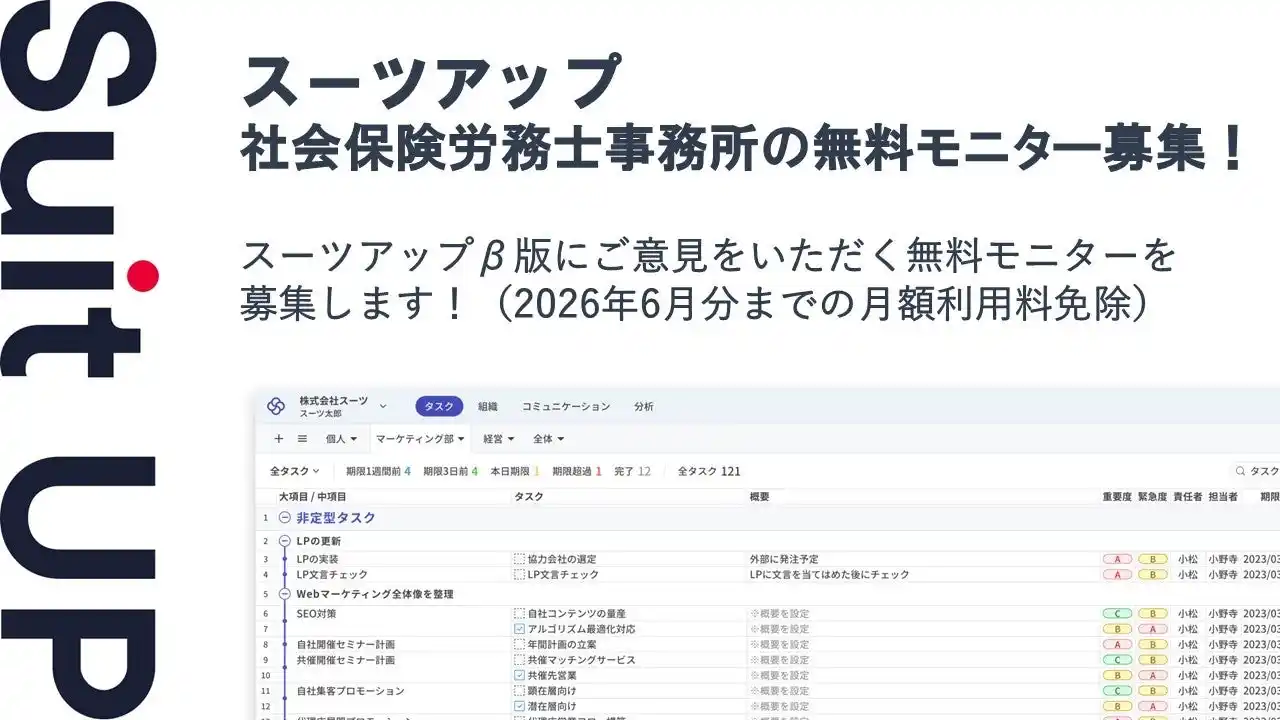This screenshot has width=1280, height=720.
Task: Click ※概要を設定 on the SEO対策 row
Action: click(x=780, y=613)
